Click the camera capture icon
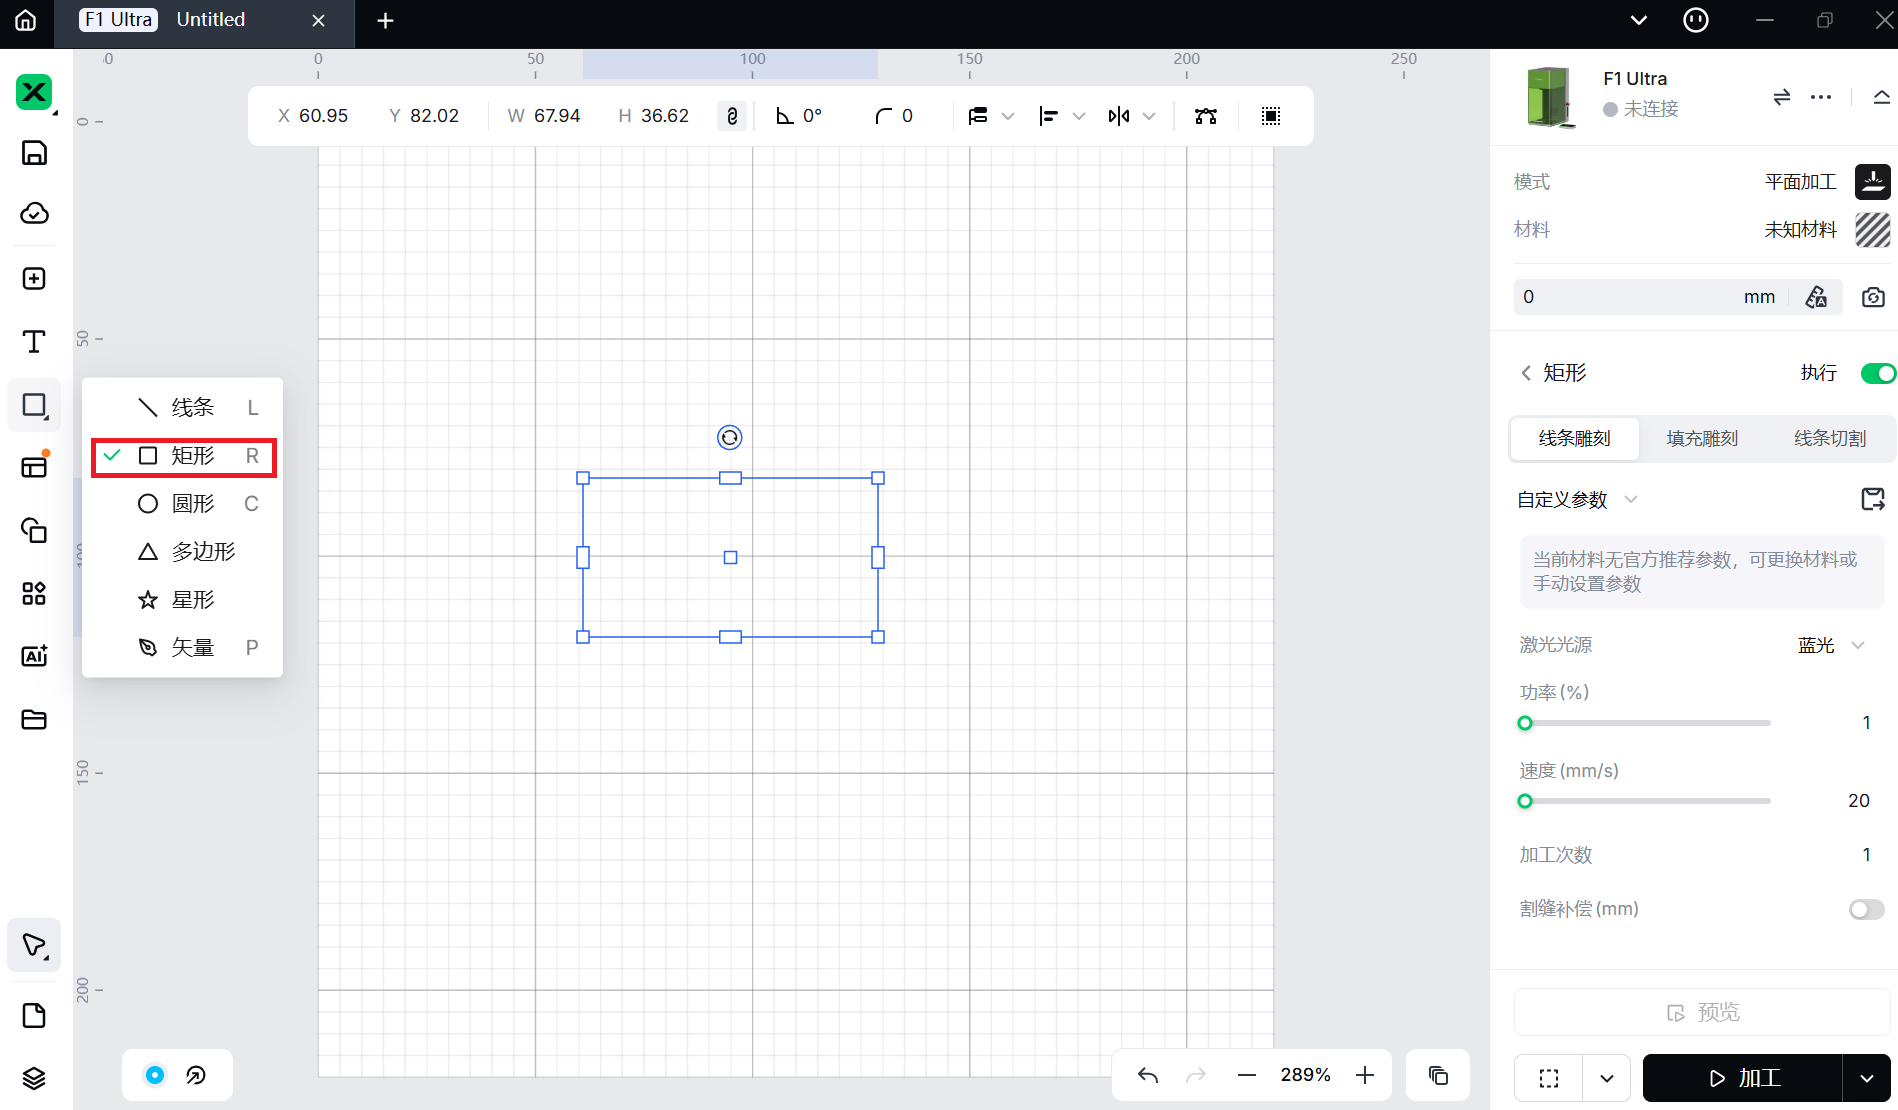 [1873, 297]
